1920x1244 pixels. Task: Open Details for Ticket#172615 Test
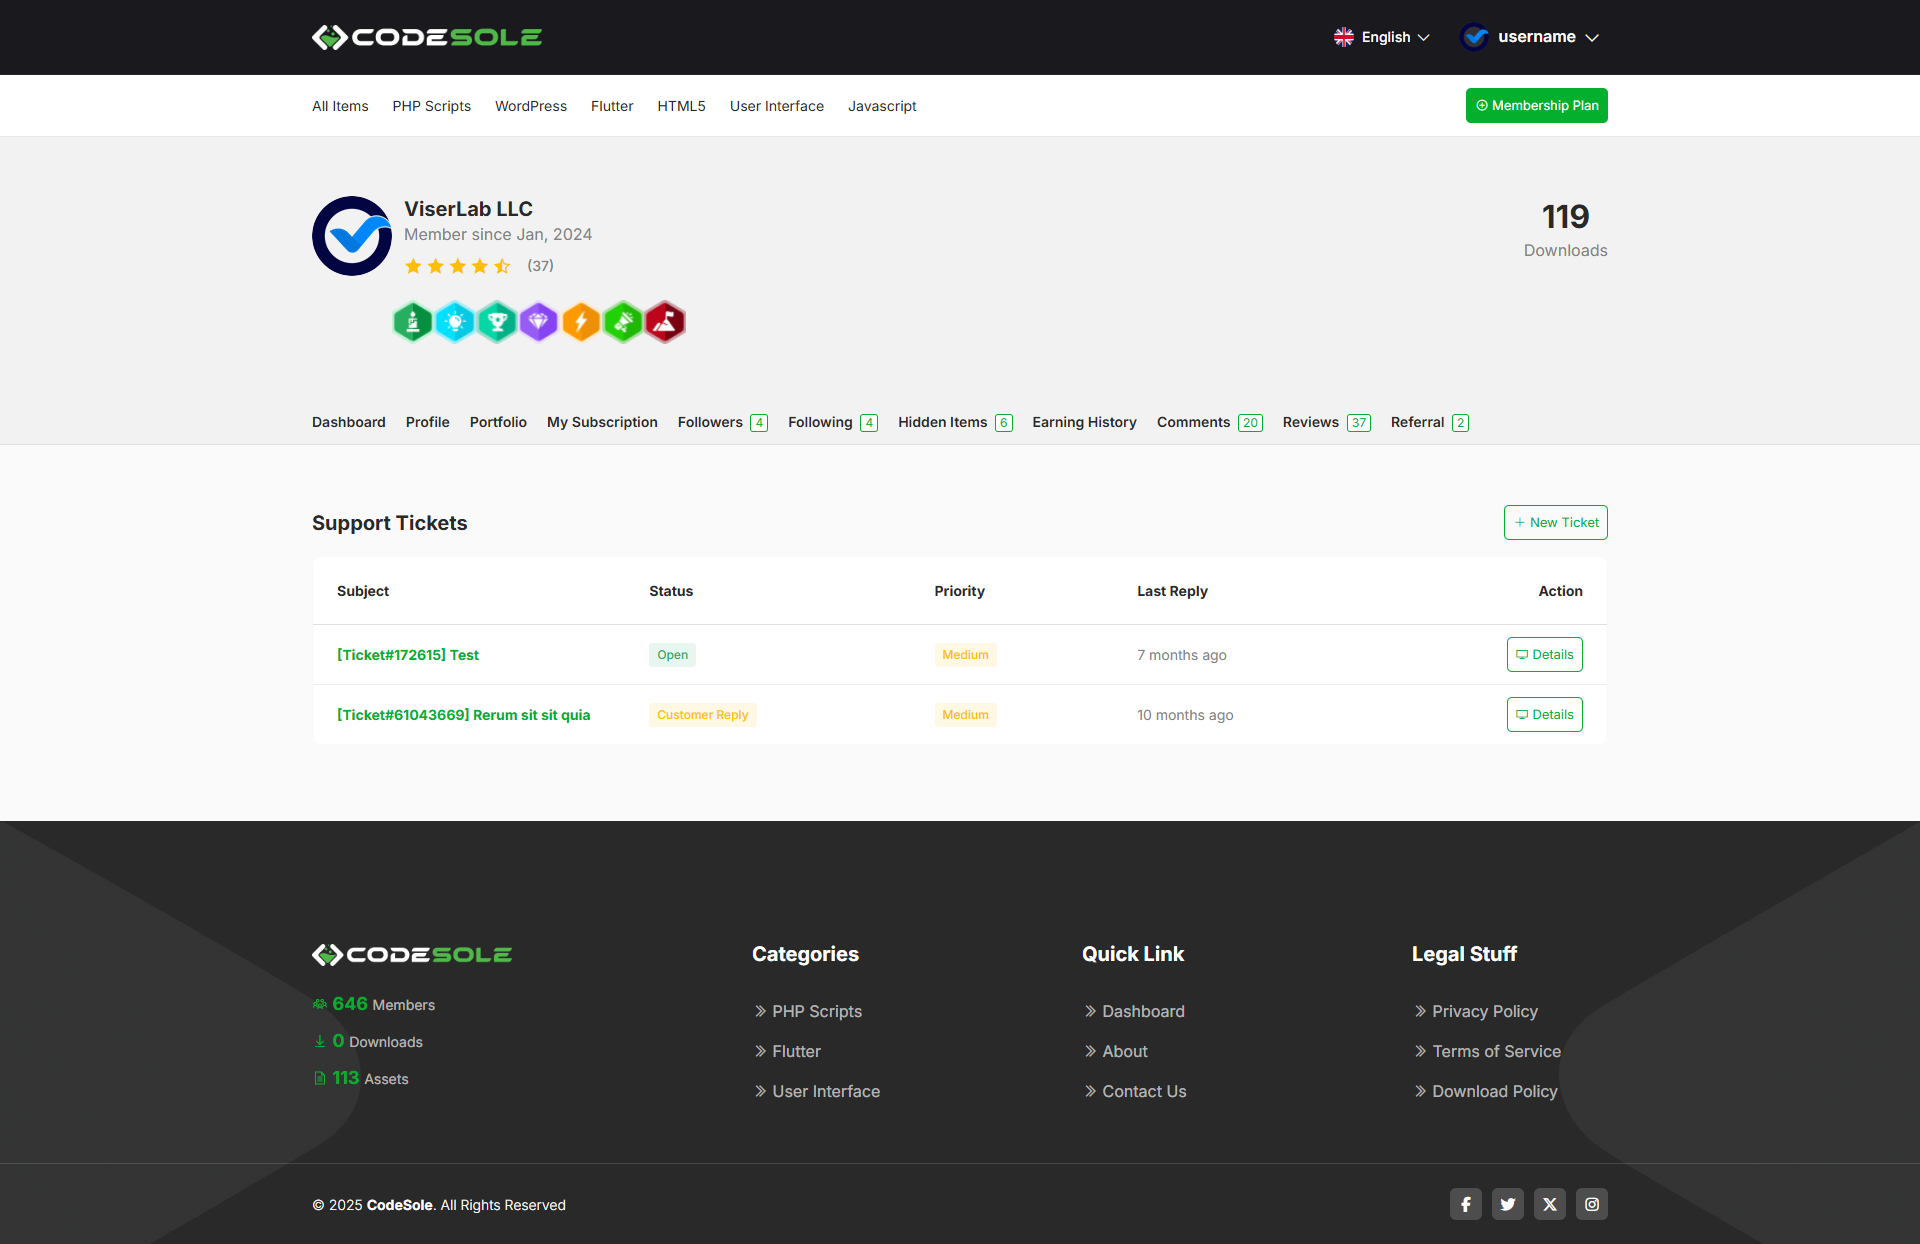click(x=1544, y=654)
